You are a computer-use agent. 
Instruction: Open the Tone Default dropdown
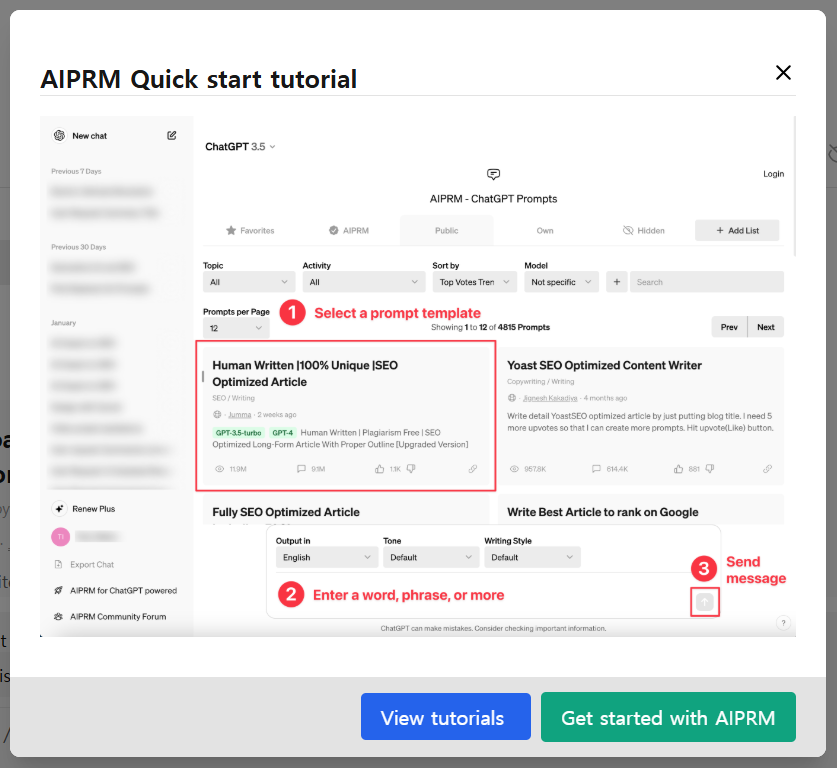click(430, 557)
